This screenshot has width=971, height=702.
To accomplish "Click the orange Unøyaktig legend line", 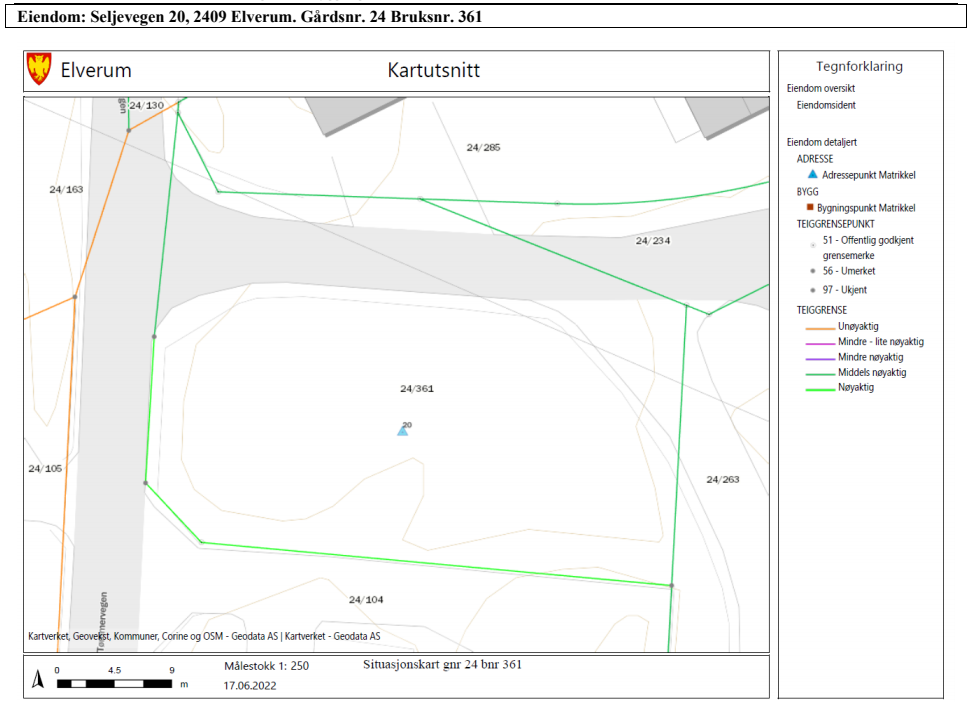I will (x=820, y=328).
